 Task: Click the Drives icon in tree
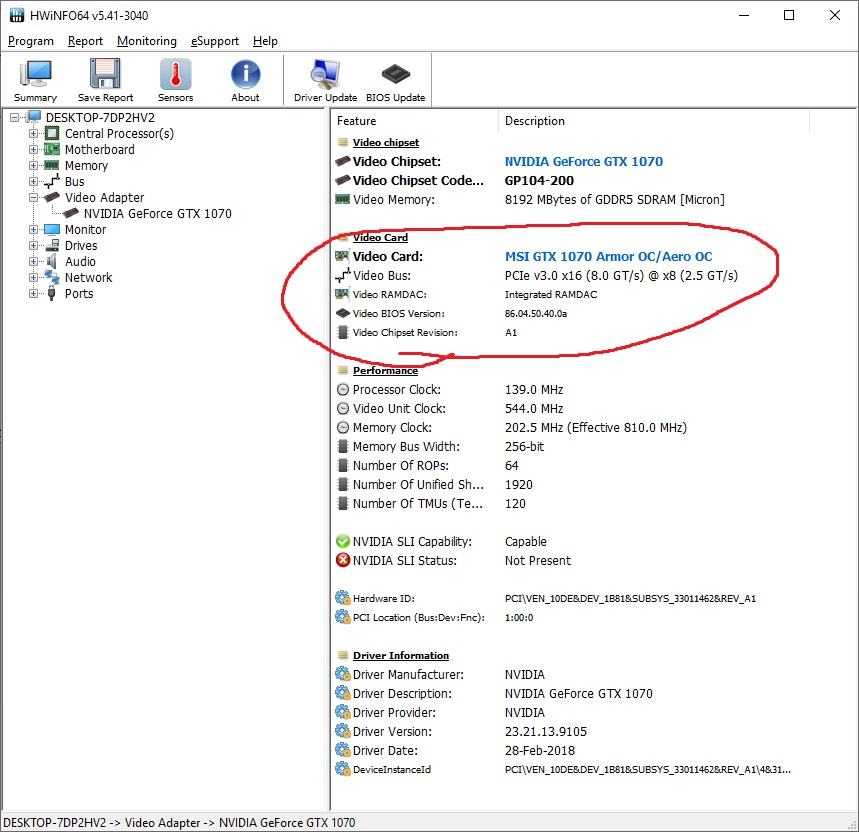coord(51,245)
